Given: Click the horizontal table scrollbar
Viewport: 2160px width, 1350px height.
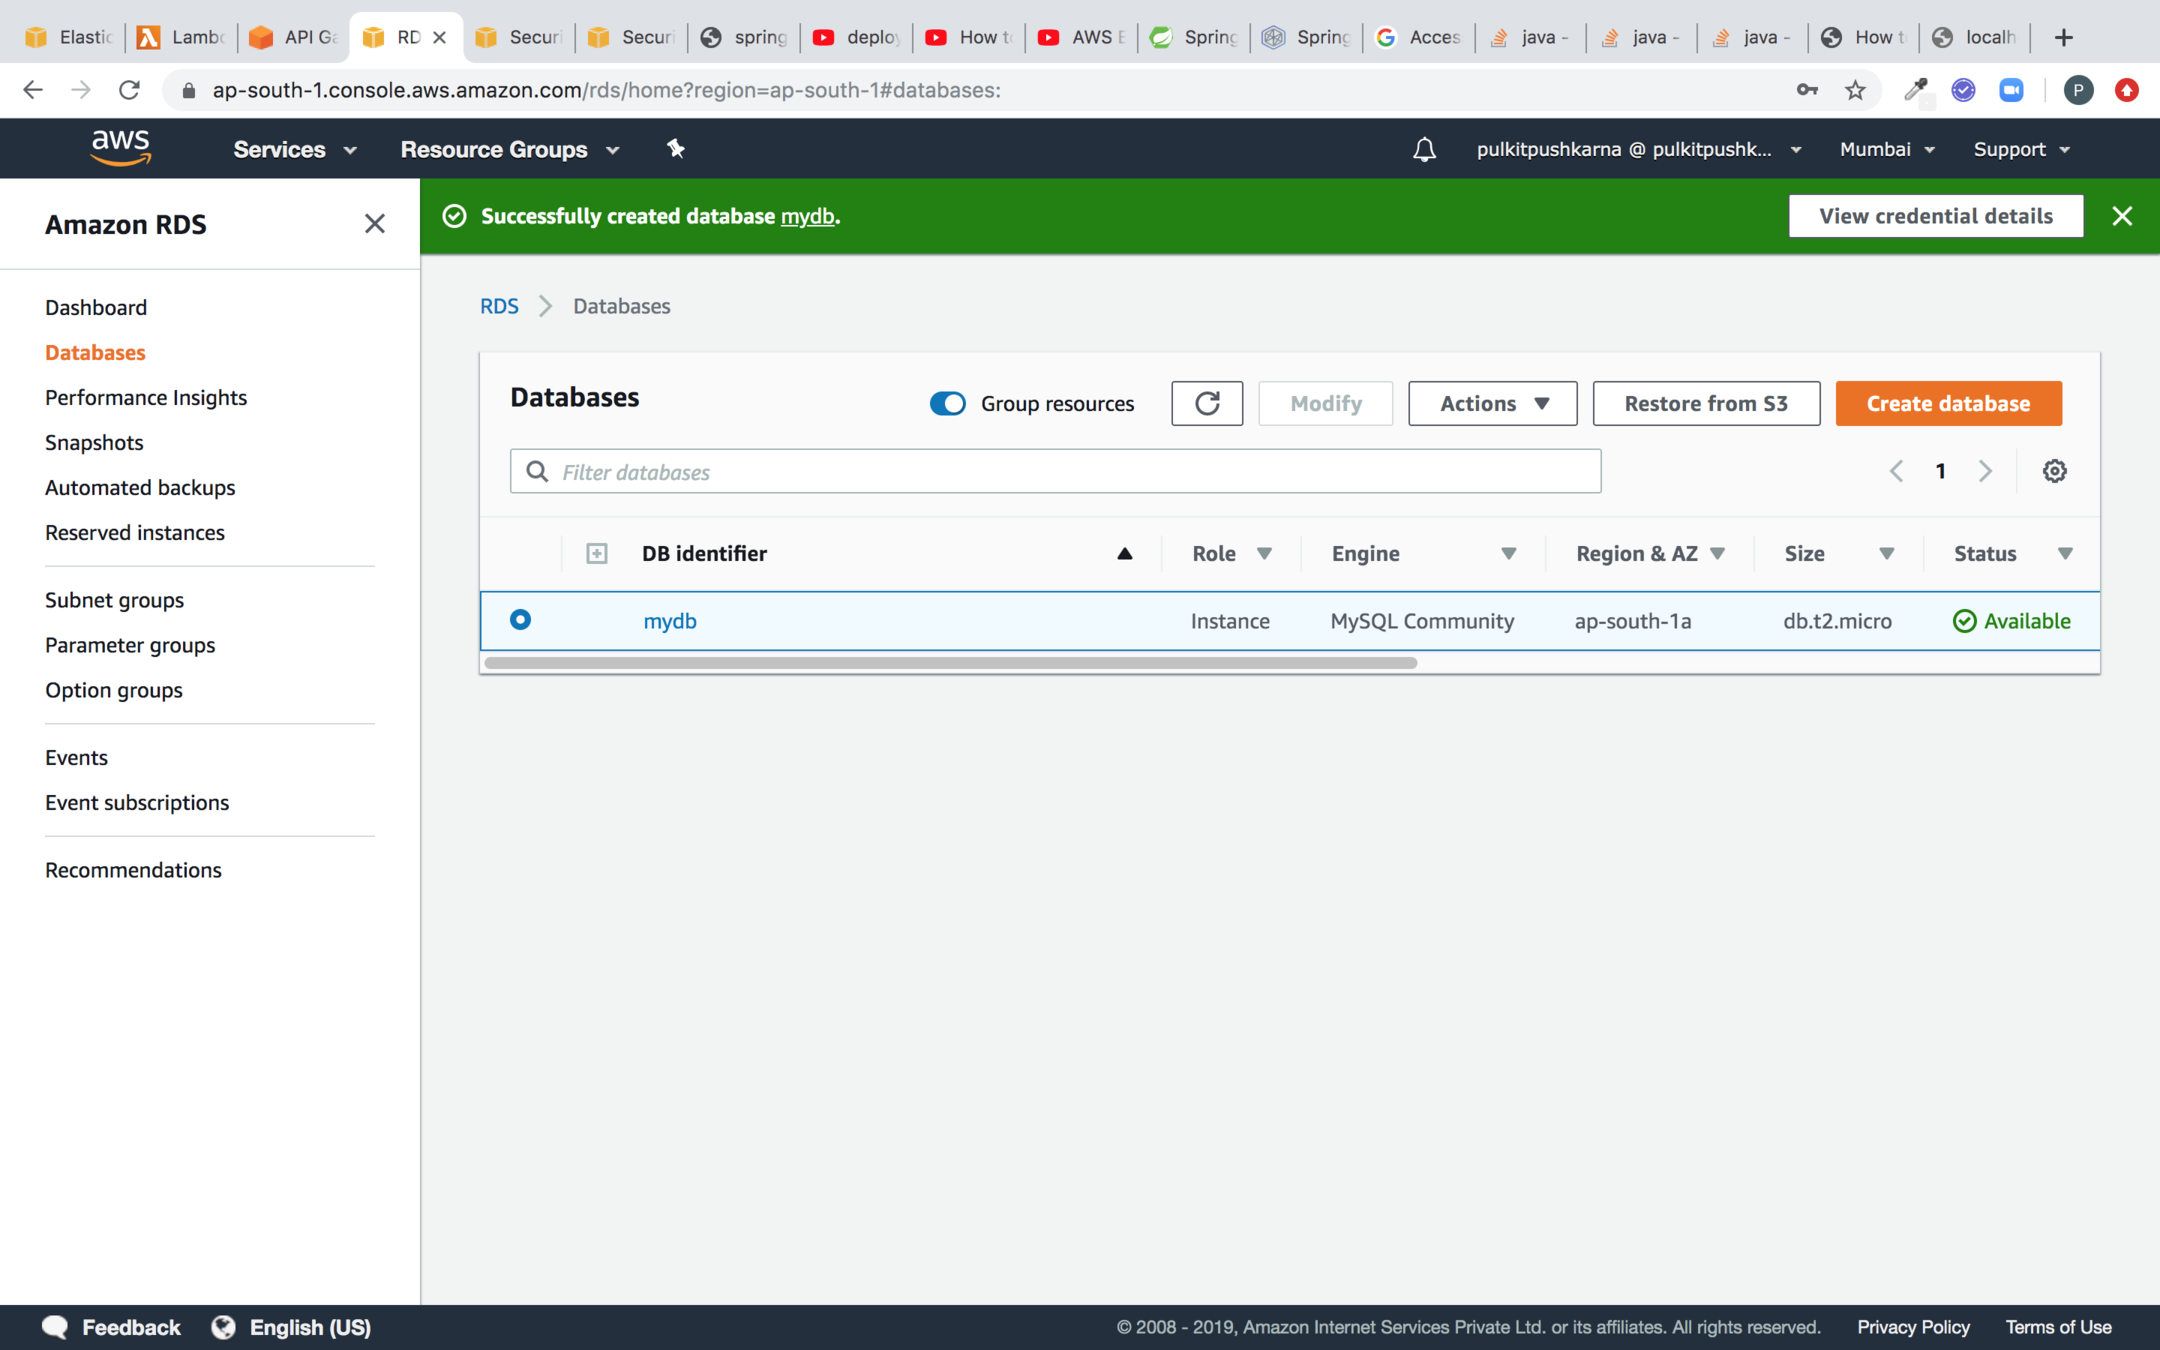Looking at the screenshot, I should (950, 663).
